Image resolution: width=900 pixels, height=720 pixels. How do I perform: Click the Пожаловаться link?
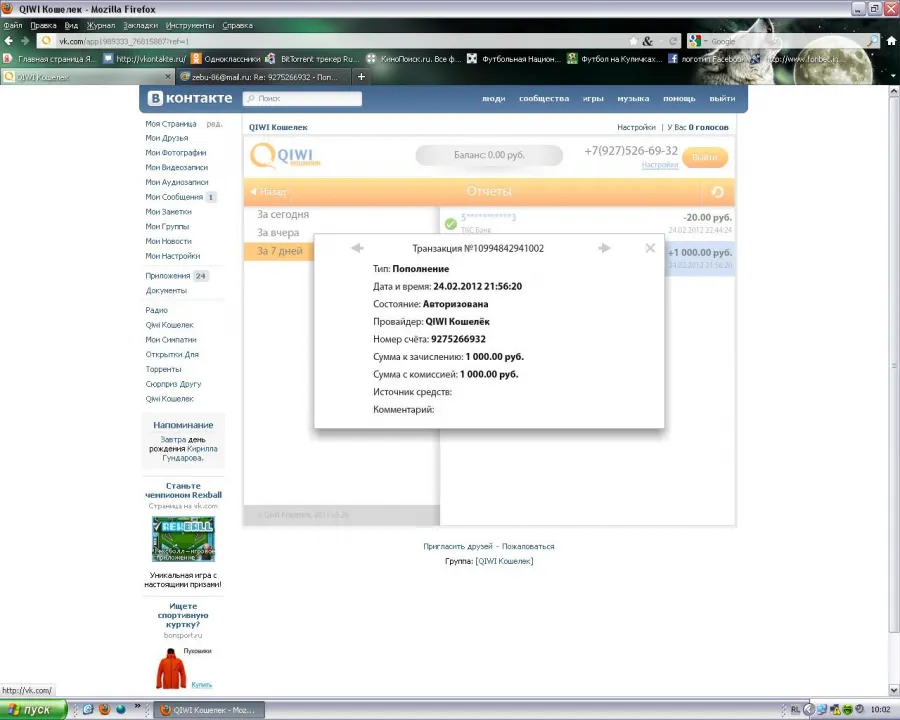pyautogui.click(x=528, y=546)
